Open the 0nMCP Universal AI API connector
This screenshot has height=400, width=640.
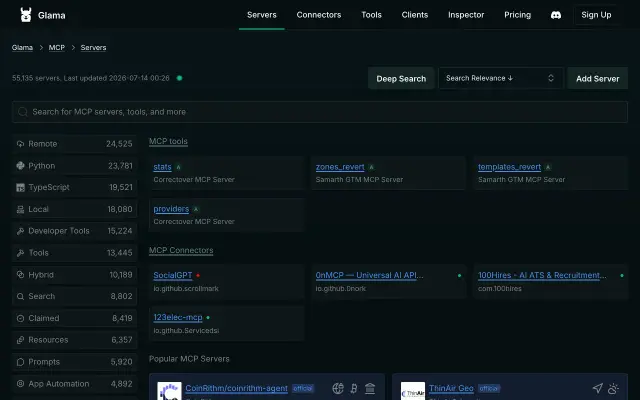(x=369, y=276)
